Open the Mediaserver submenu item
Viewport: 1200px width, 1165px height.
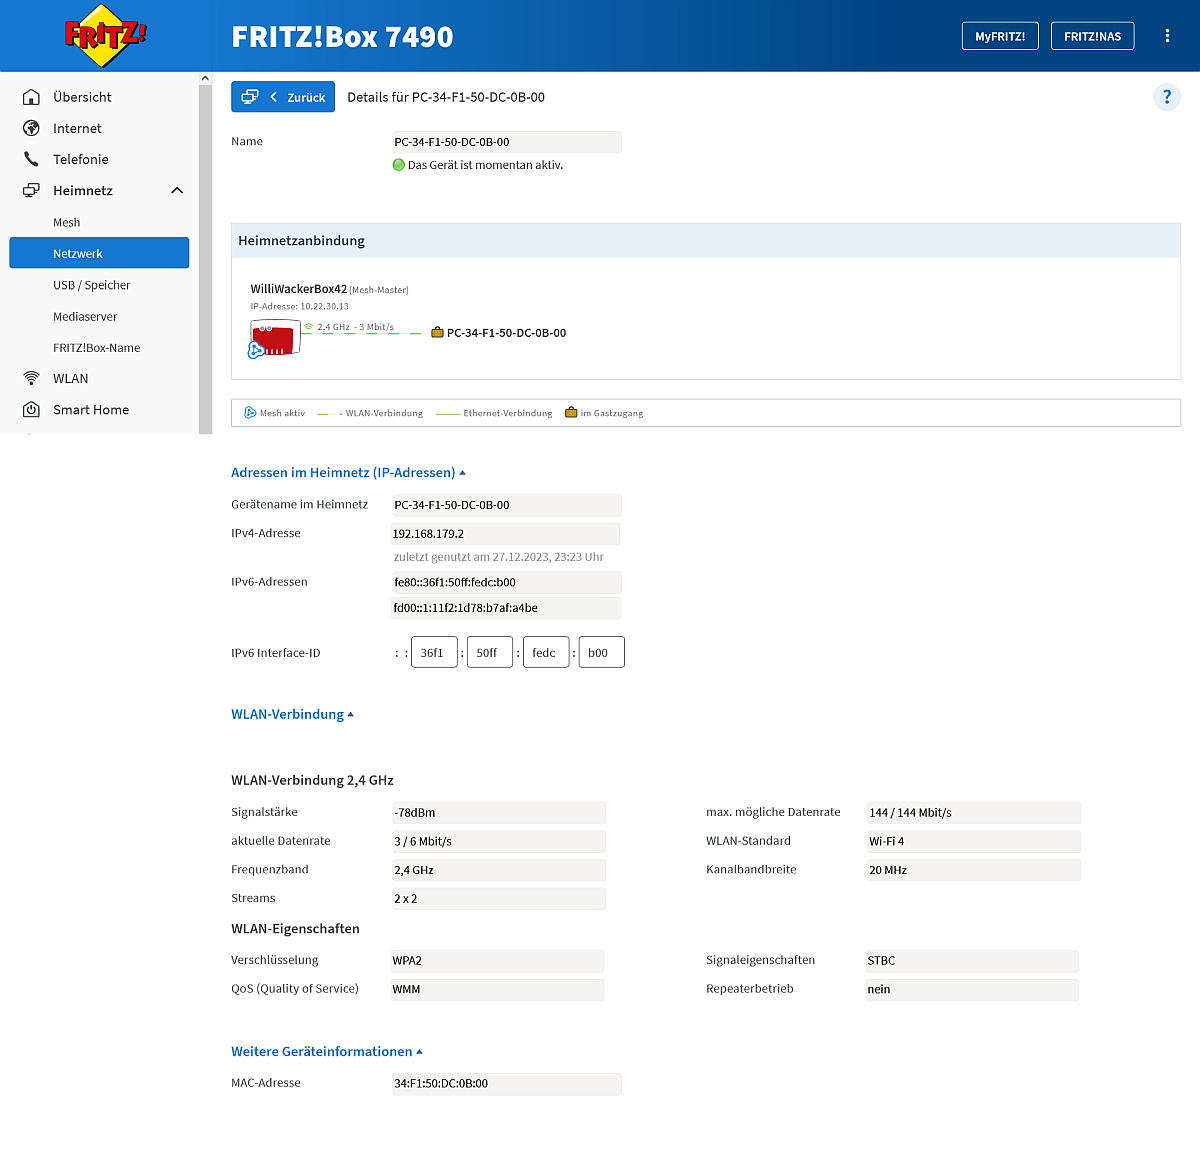85,316
